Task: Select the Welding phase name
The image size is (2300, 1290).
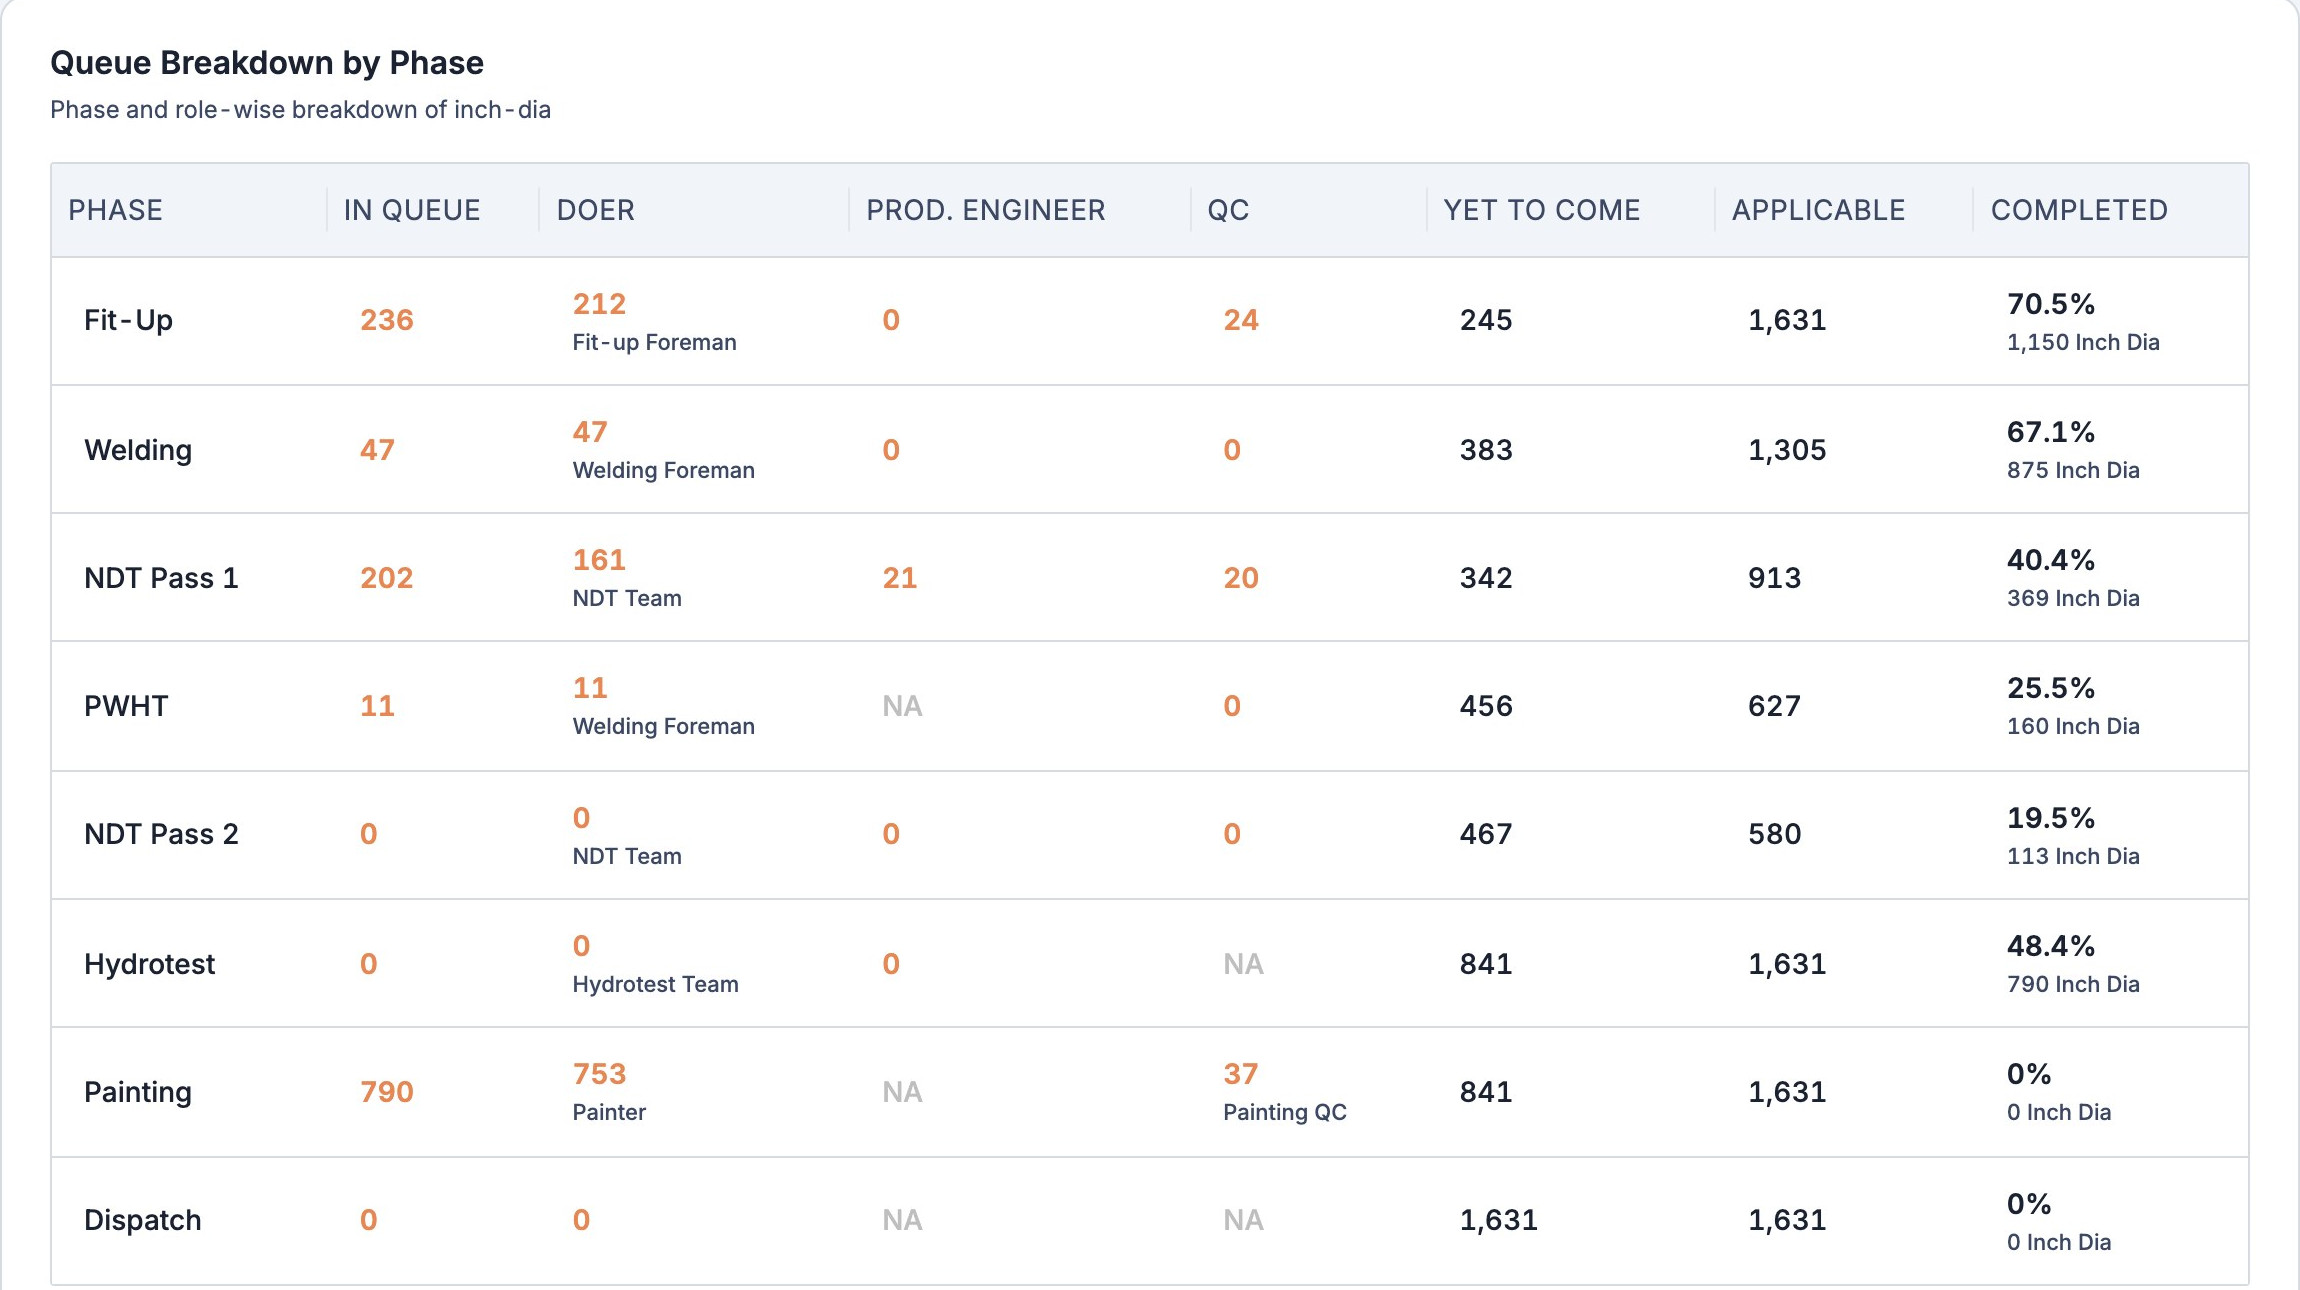Action: [138, 450]
